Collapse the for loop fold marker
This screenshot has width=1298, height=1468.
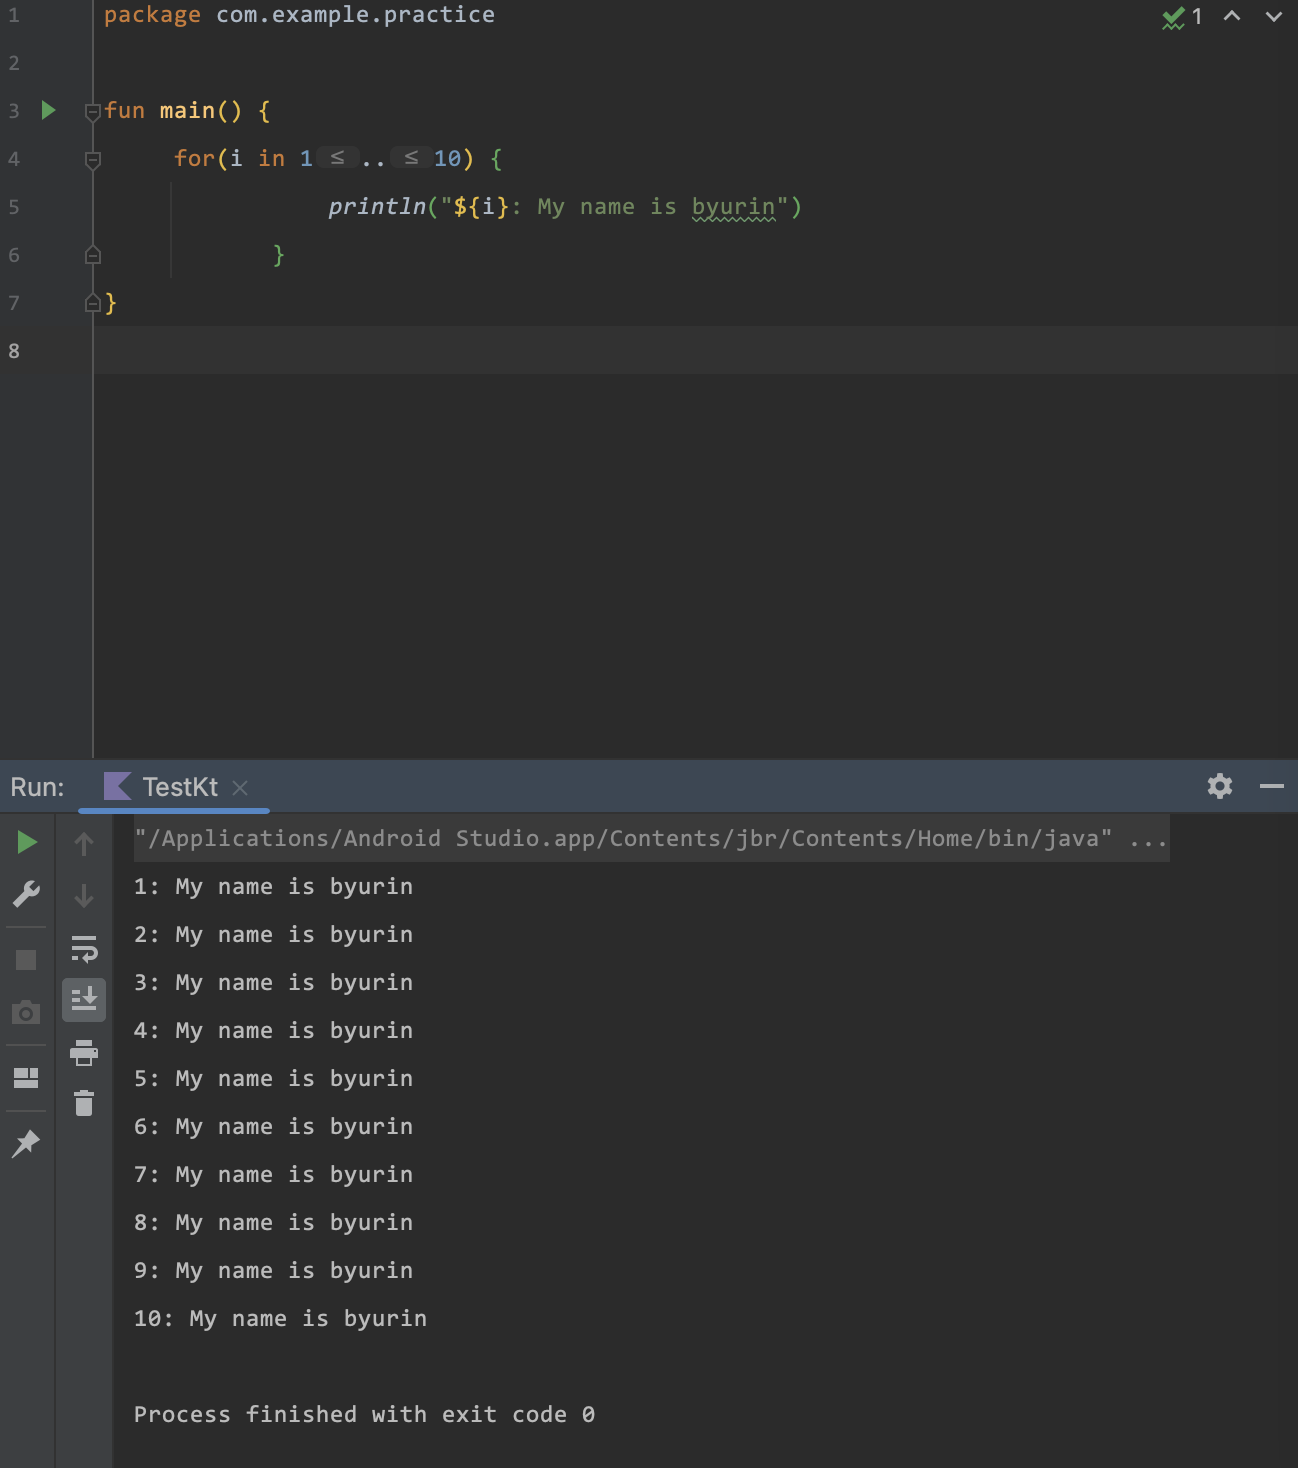(92, 159)
